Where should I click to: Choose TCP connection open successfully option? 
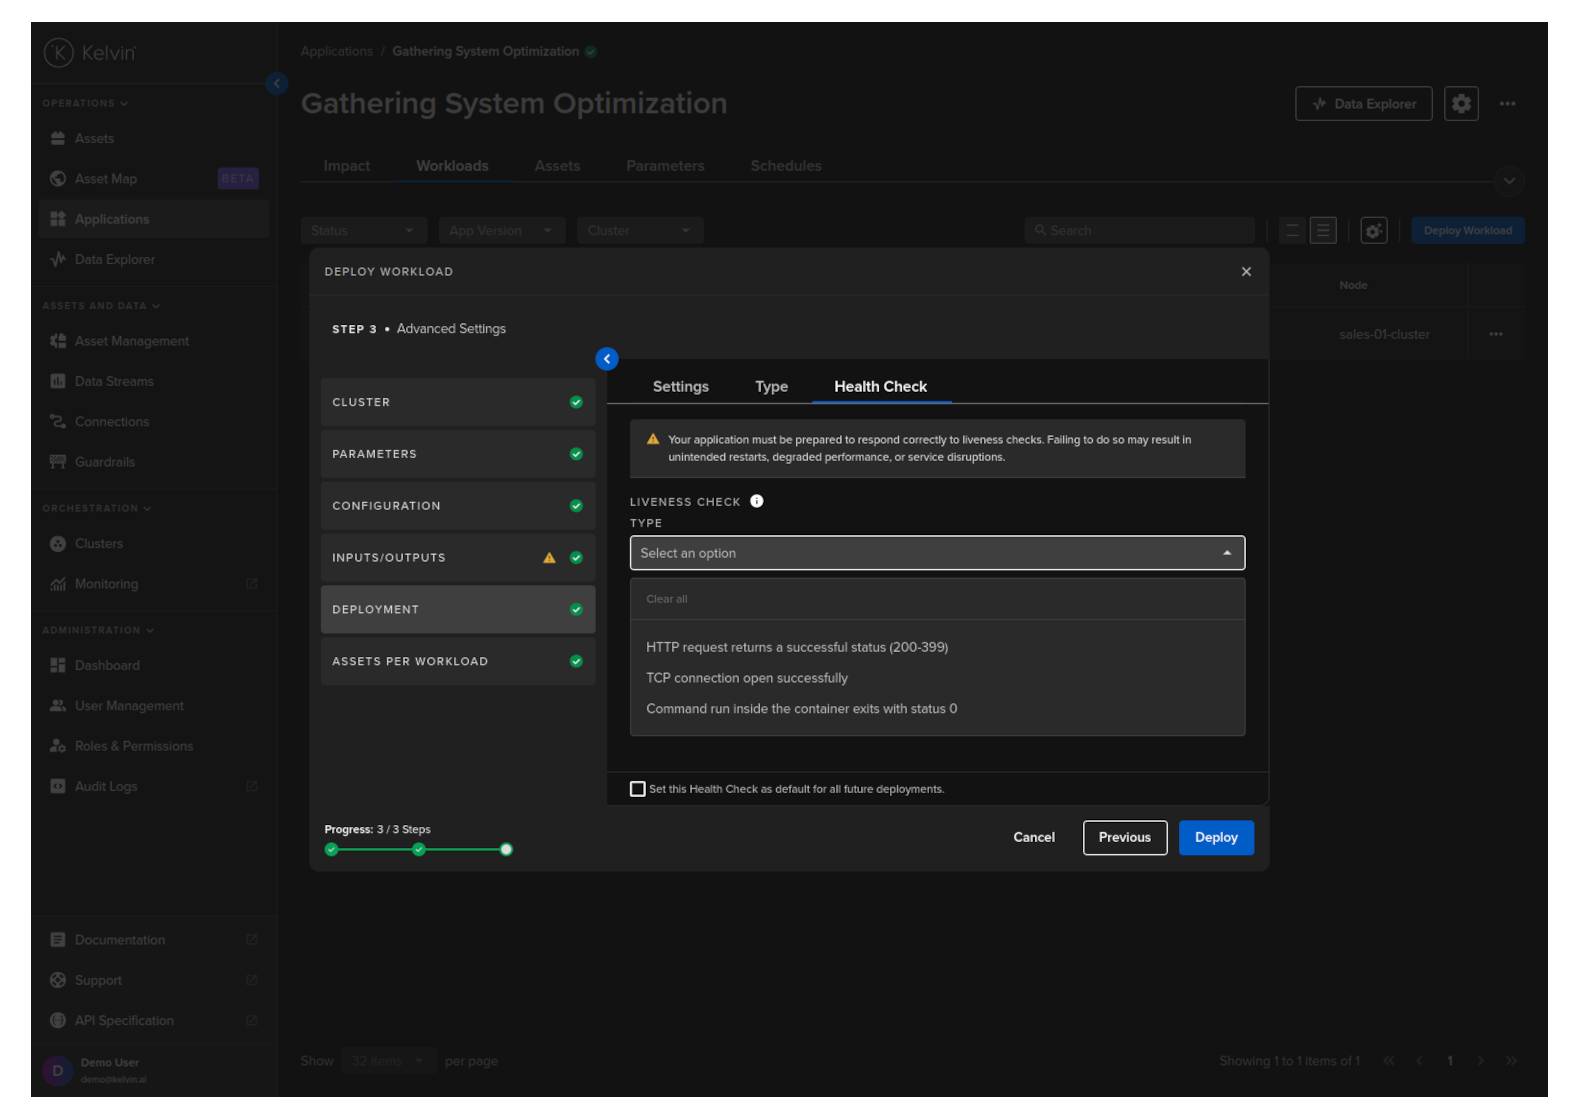(747, 678)
